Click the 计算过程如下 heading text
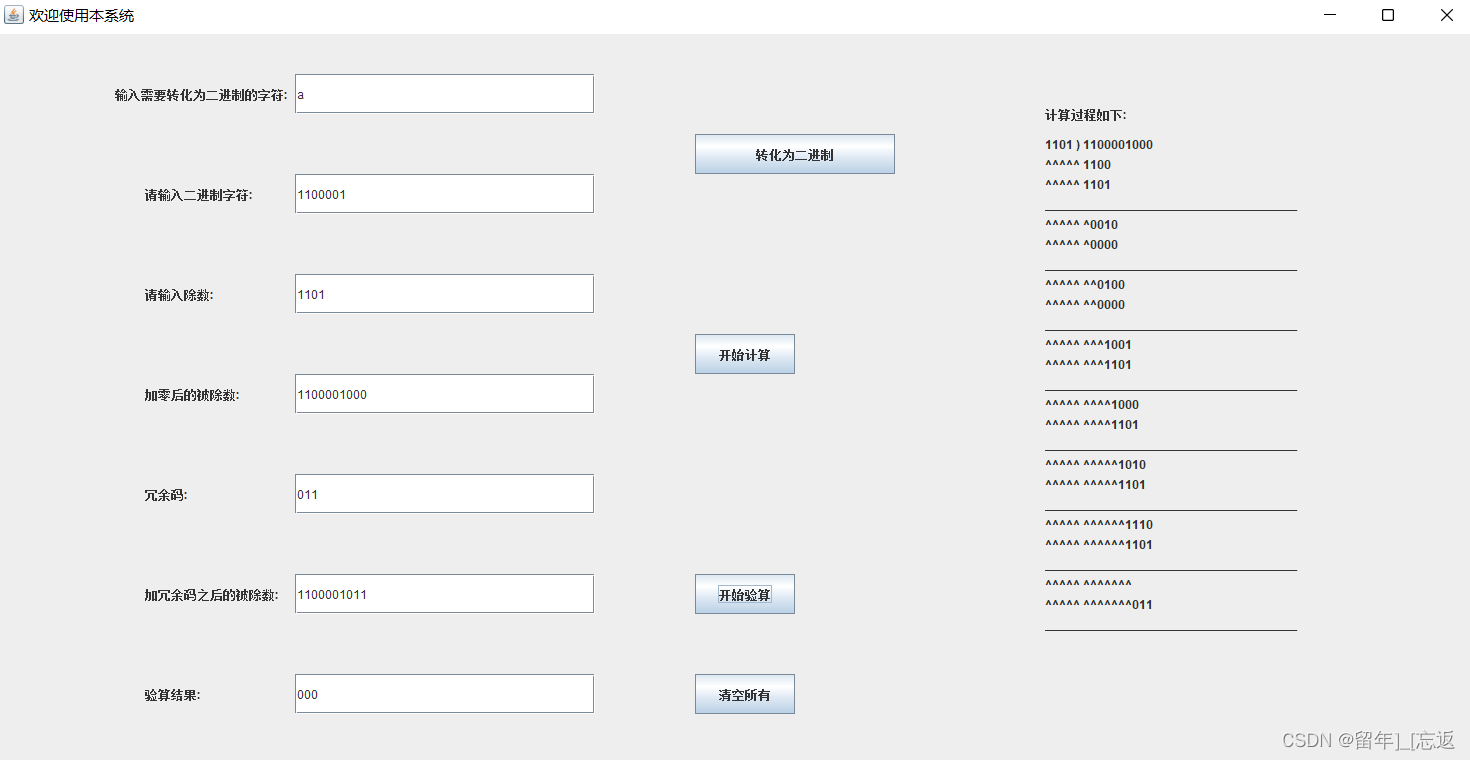 1086,116
